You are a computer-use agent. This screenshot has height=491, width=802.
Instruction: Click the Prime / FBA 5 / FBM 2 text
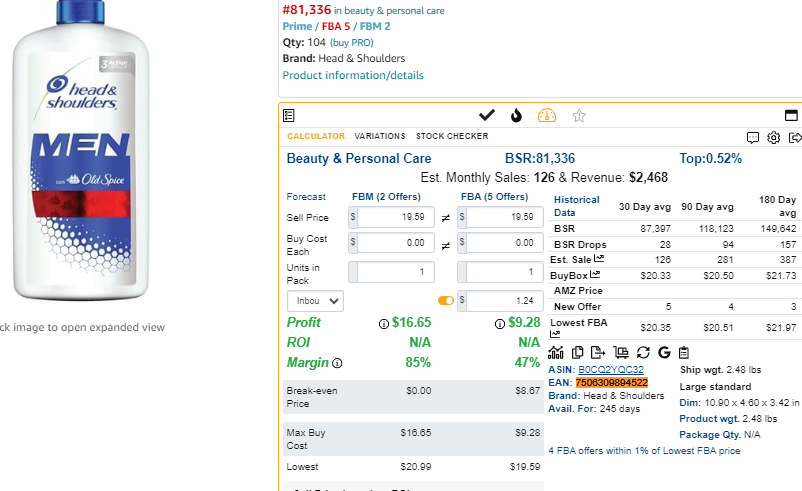tap(337, 27)
